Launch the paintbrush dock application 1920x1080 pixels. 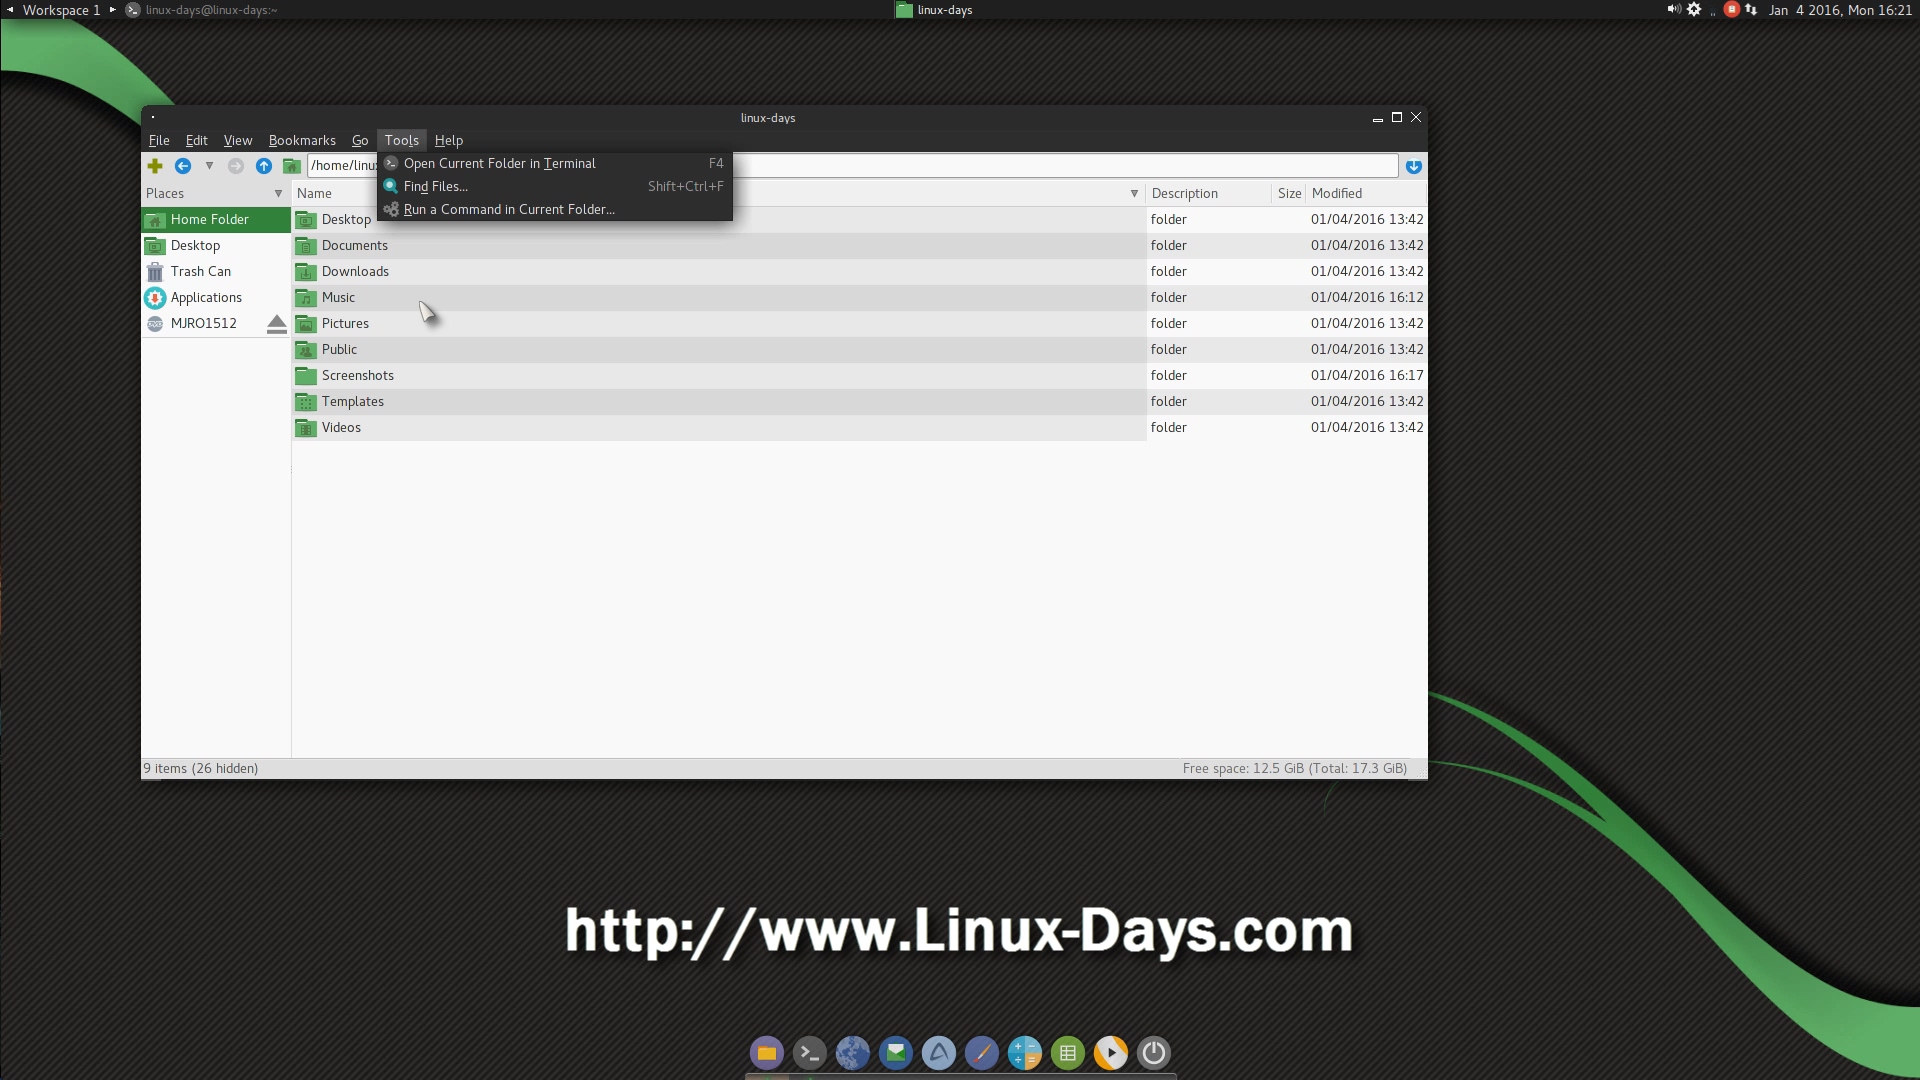click(982, 1052)
